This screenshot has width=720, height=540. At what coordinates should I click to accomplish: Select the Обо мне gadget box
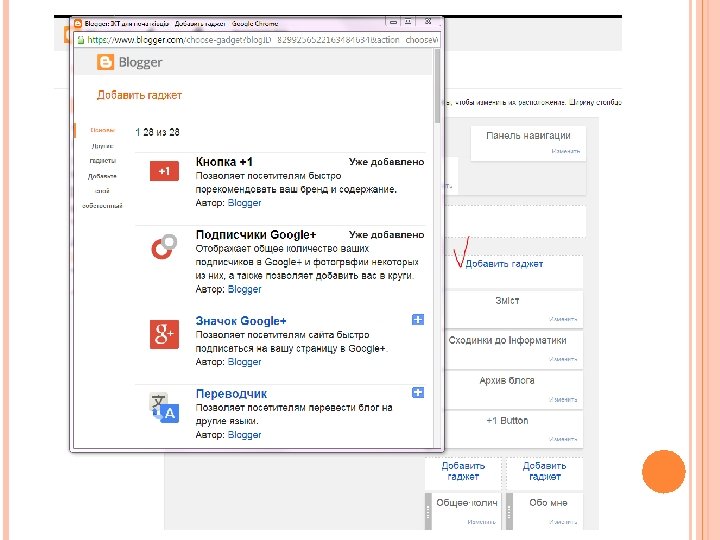[545, 511]
